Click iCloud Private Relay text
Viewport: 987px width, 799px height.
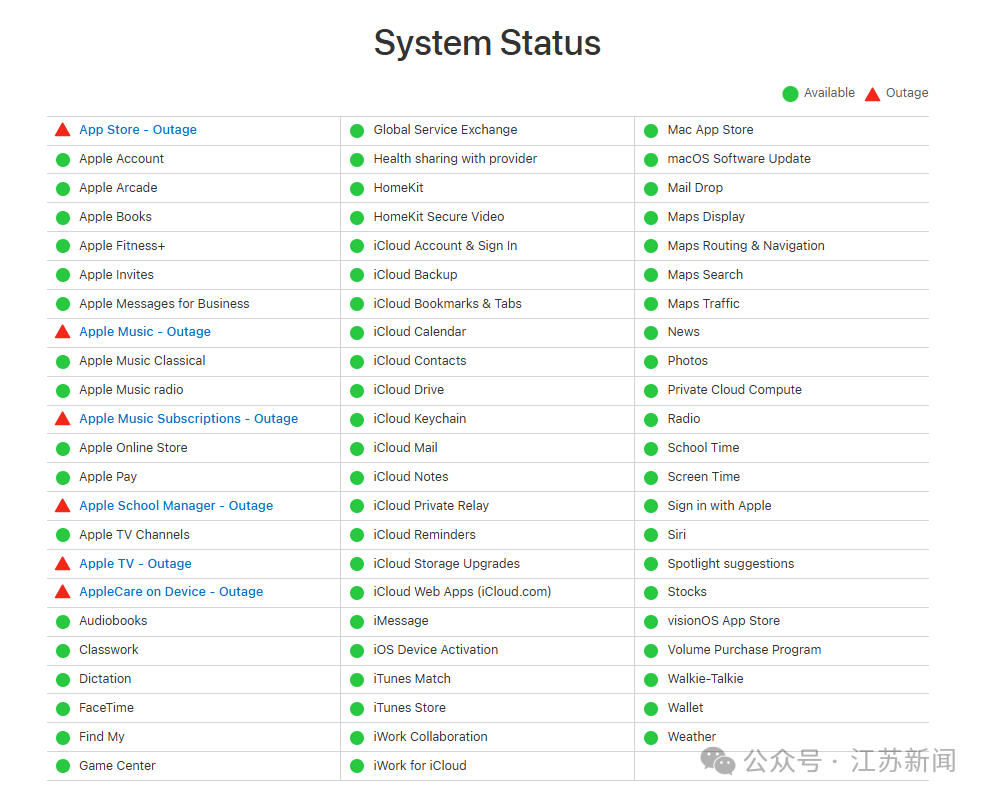tap(431, 506)
